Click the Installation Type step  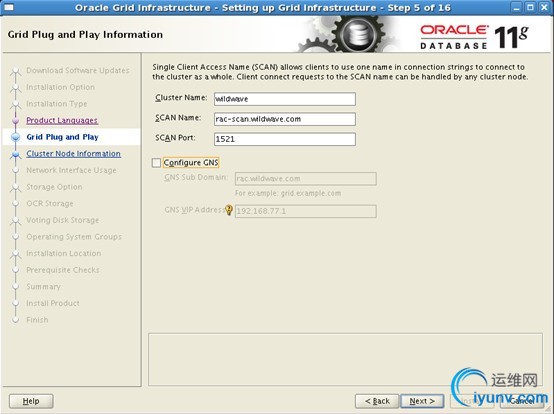(57, 104)
